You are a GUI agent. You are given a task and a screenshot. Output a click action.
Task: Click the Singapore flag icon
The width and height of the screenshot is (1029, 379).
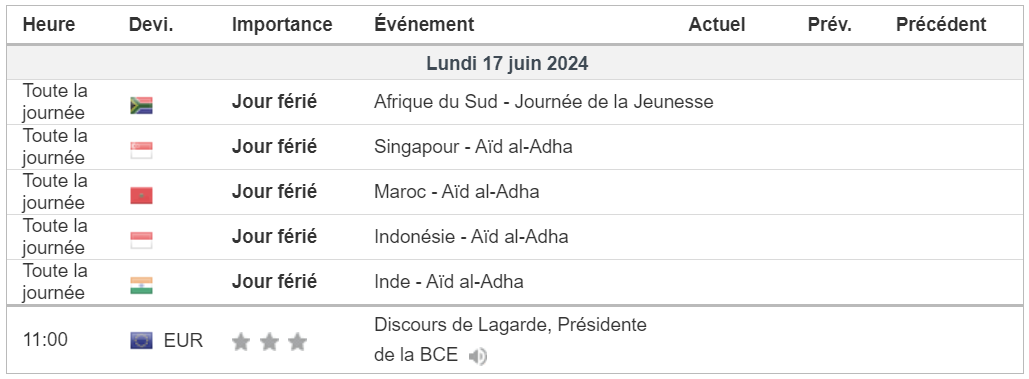(x=141, y=150)
